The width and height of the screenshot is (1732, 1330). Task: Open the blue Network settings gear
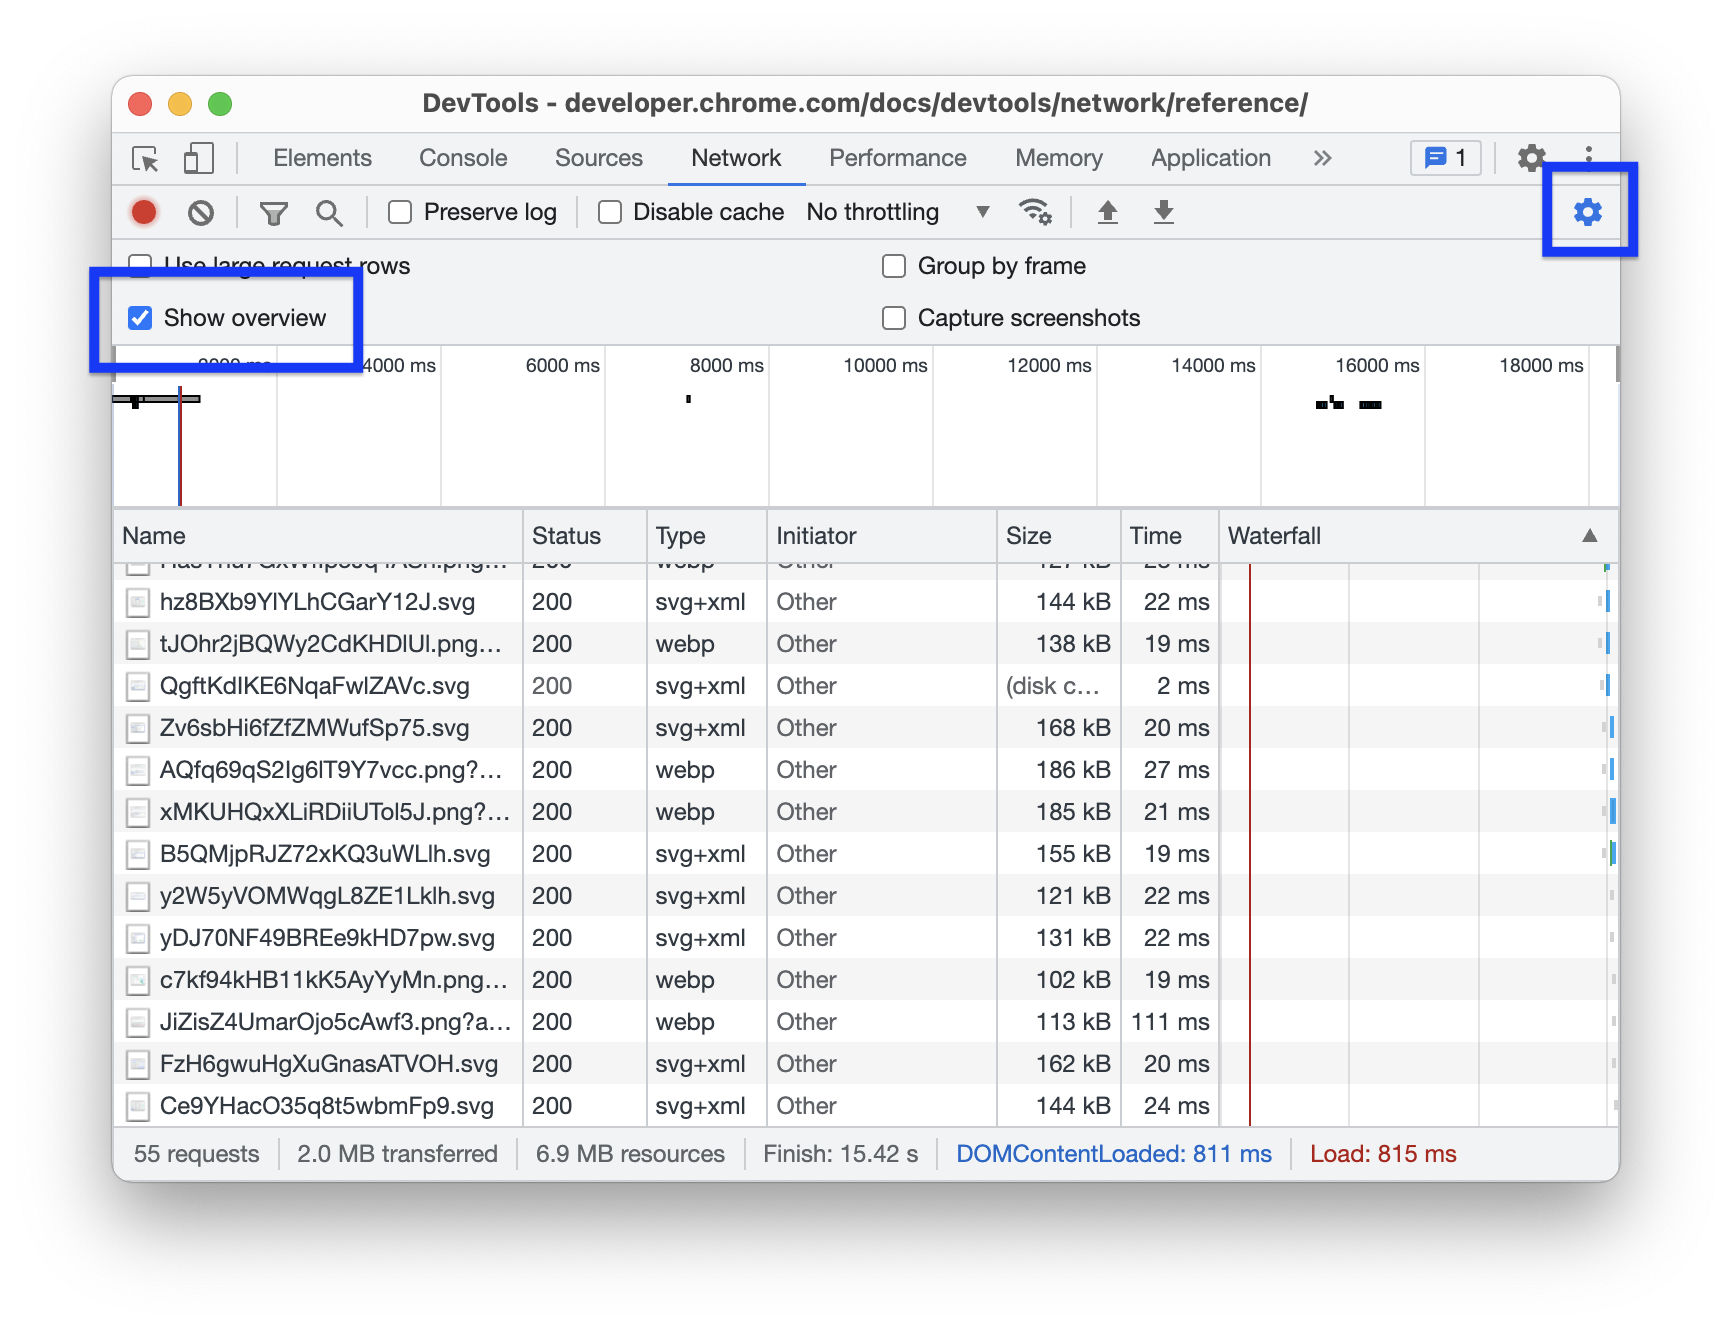click(x=1587, y=212)
